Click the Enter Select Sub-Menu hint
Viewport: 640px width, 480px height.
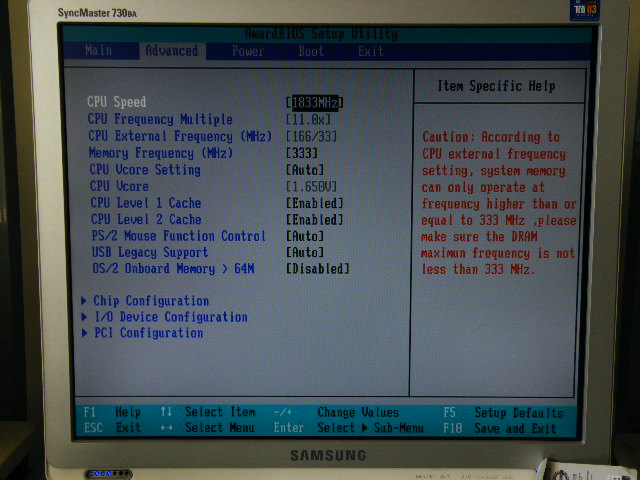click(349, 428)
